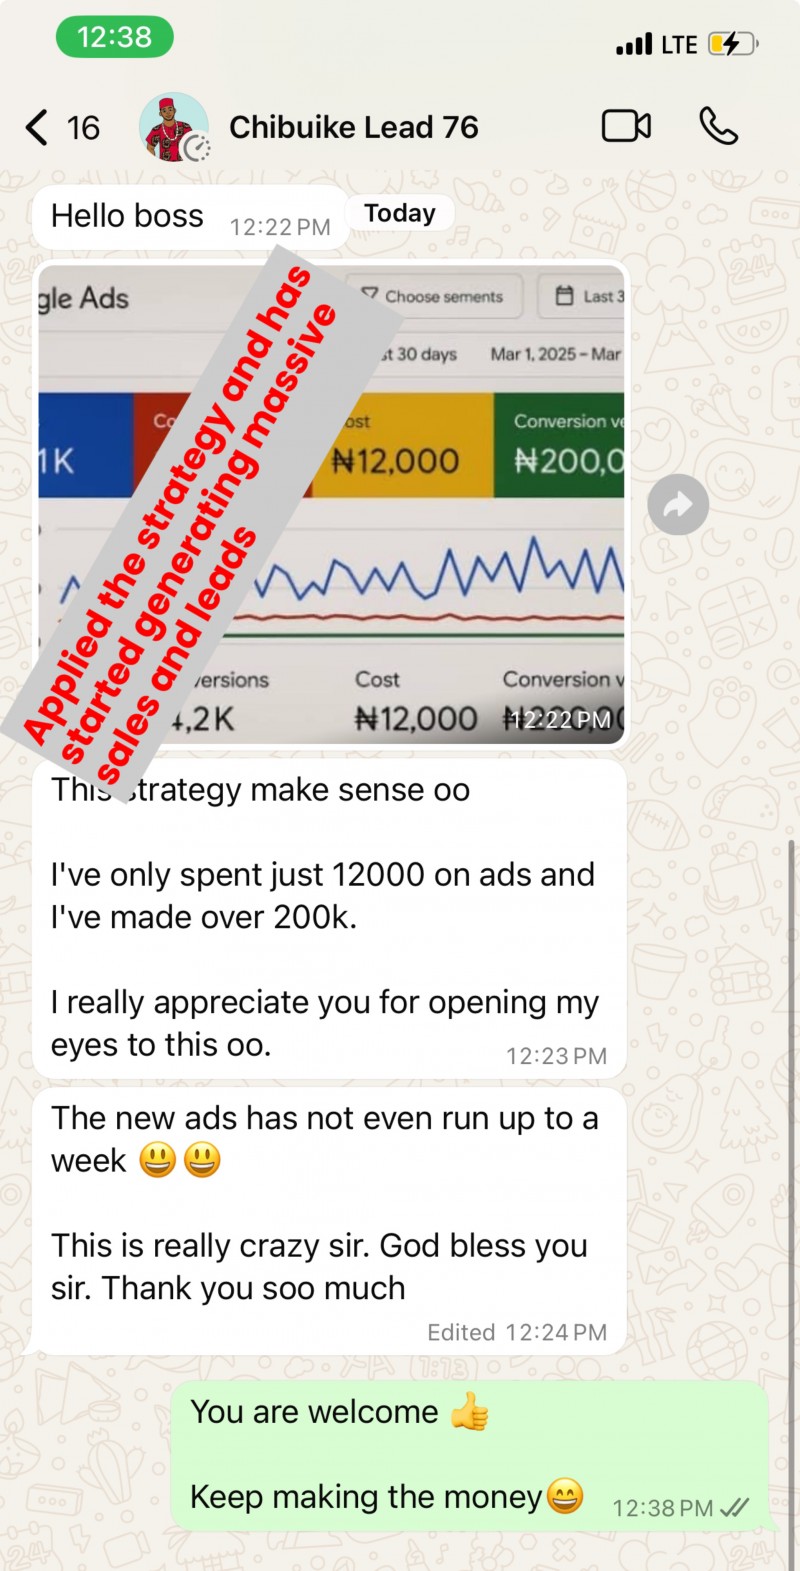
Task: Tap the grinning emoji after 'week'
Action: coord(158,1160)
